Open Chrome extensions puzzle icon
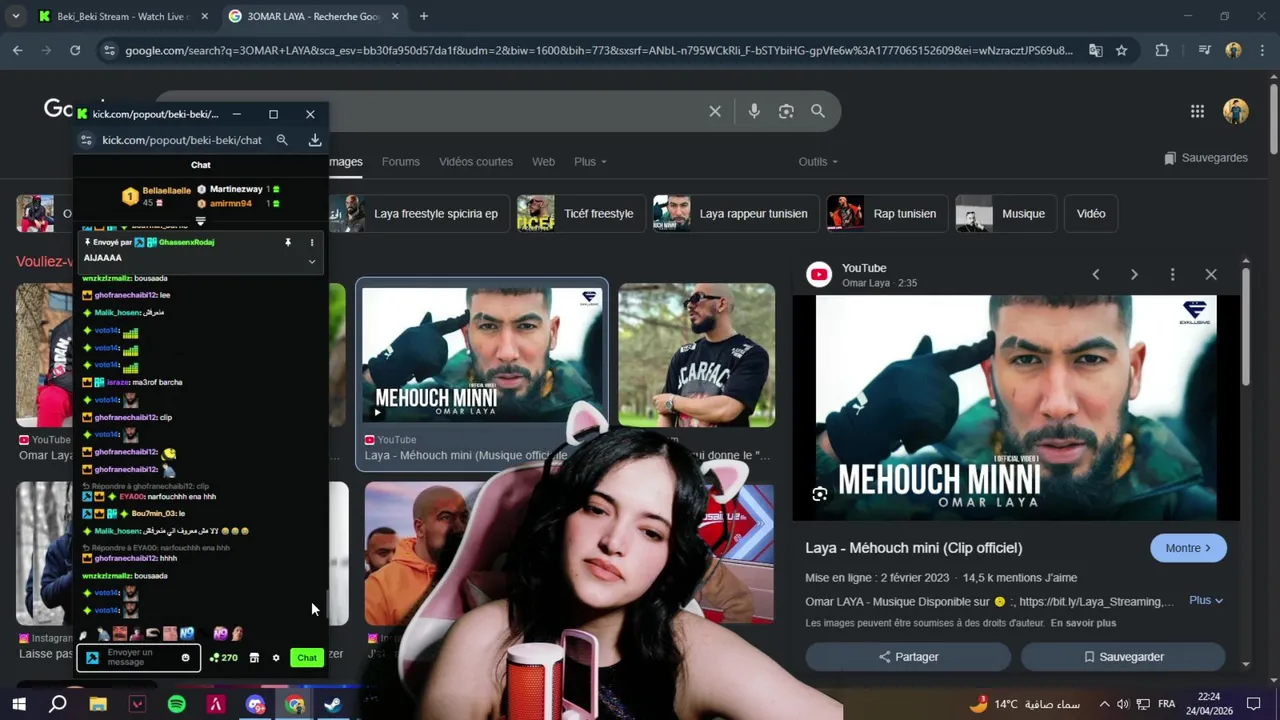This screenshot has width=1280, height=720. (1162, 50)
